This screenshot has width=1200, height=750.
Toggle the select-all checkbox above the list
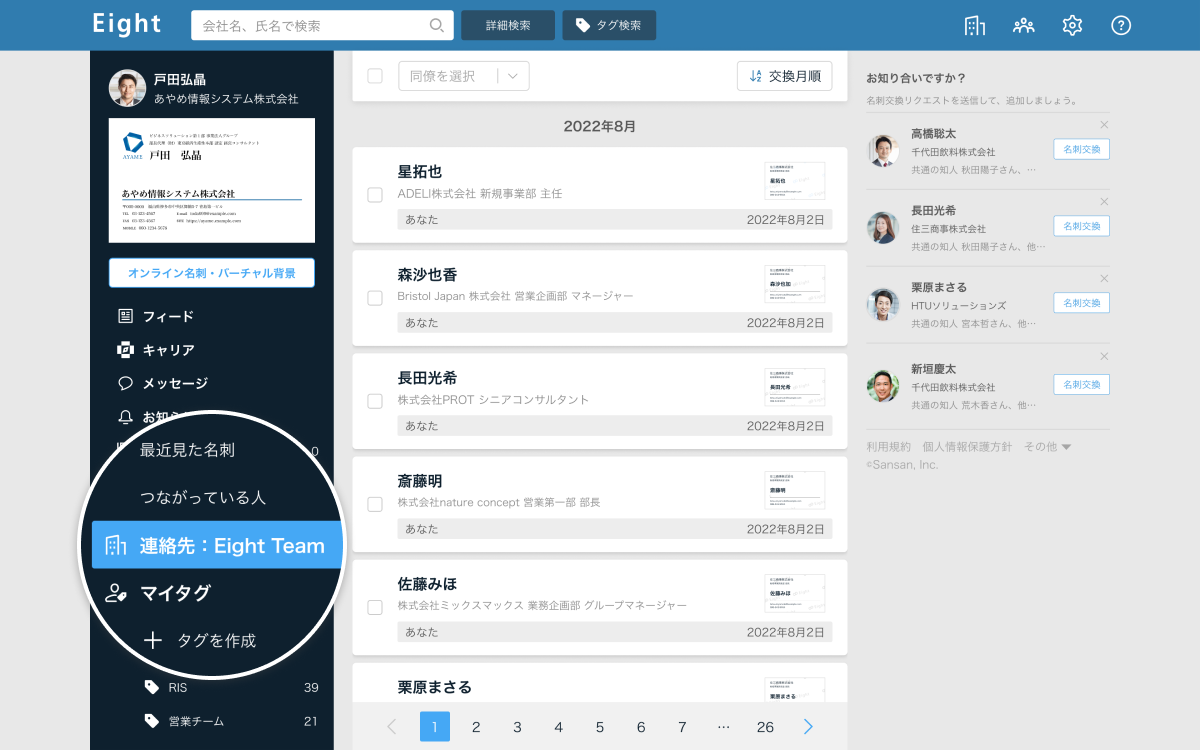[375, 76]
